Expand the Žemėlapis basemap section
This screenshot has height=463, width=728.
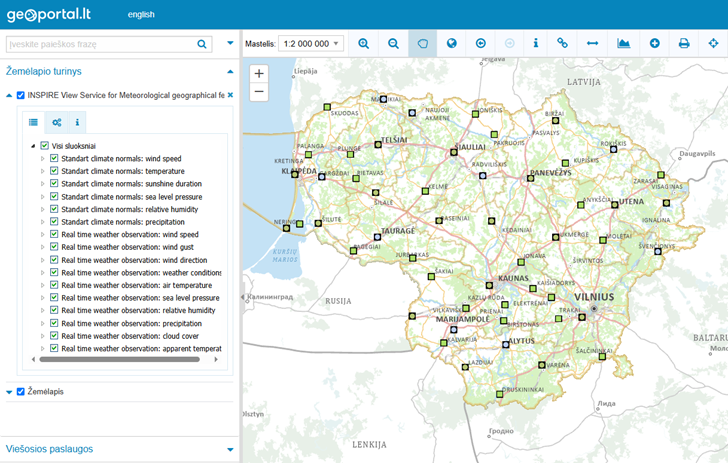click(x=9, y=392)
